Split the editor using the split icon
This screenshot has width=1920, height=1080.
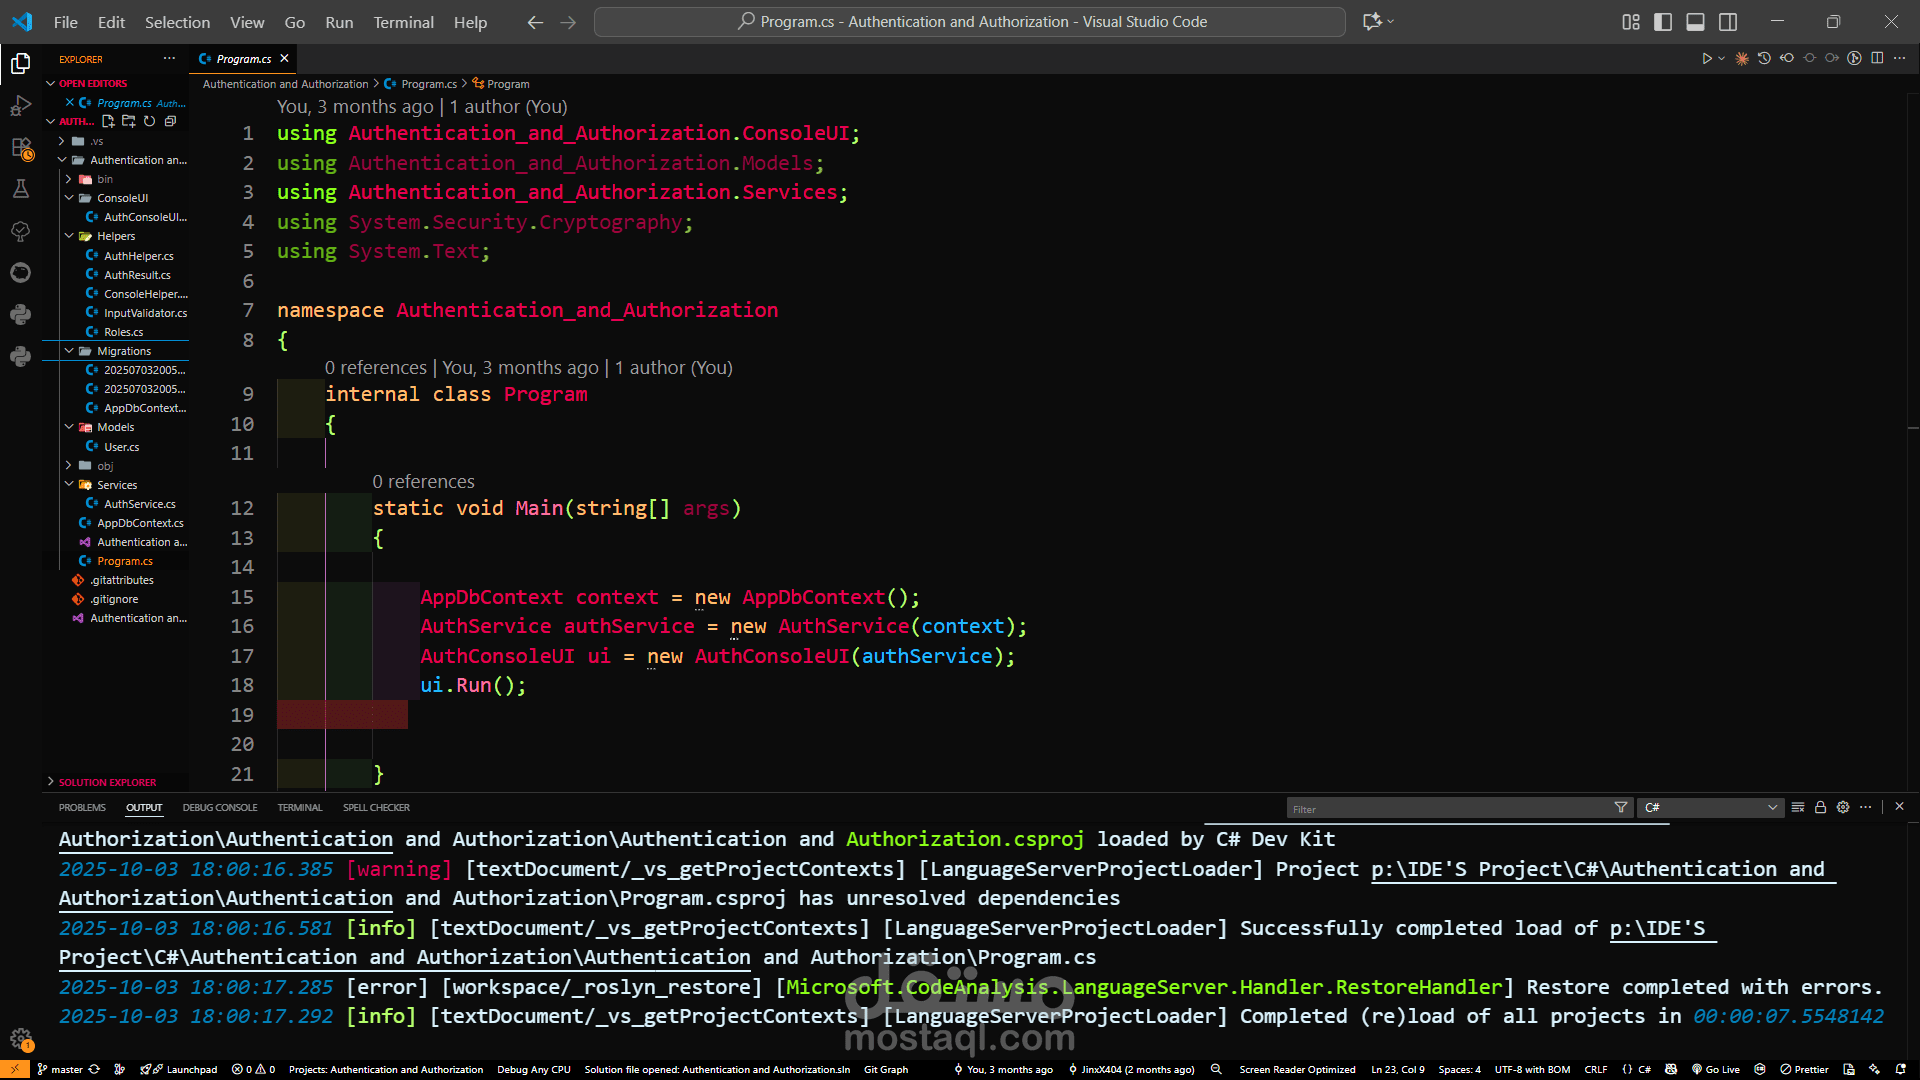(x=1878, y=58)
